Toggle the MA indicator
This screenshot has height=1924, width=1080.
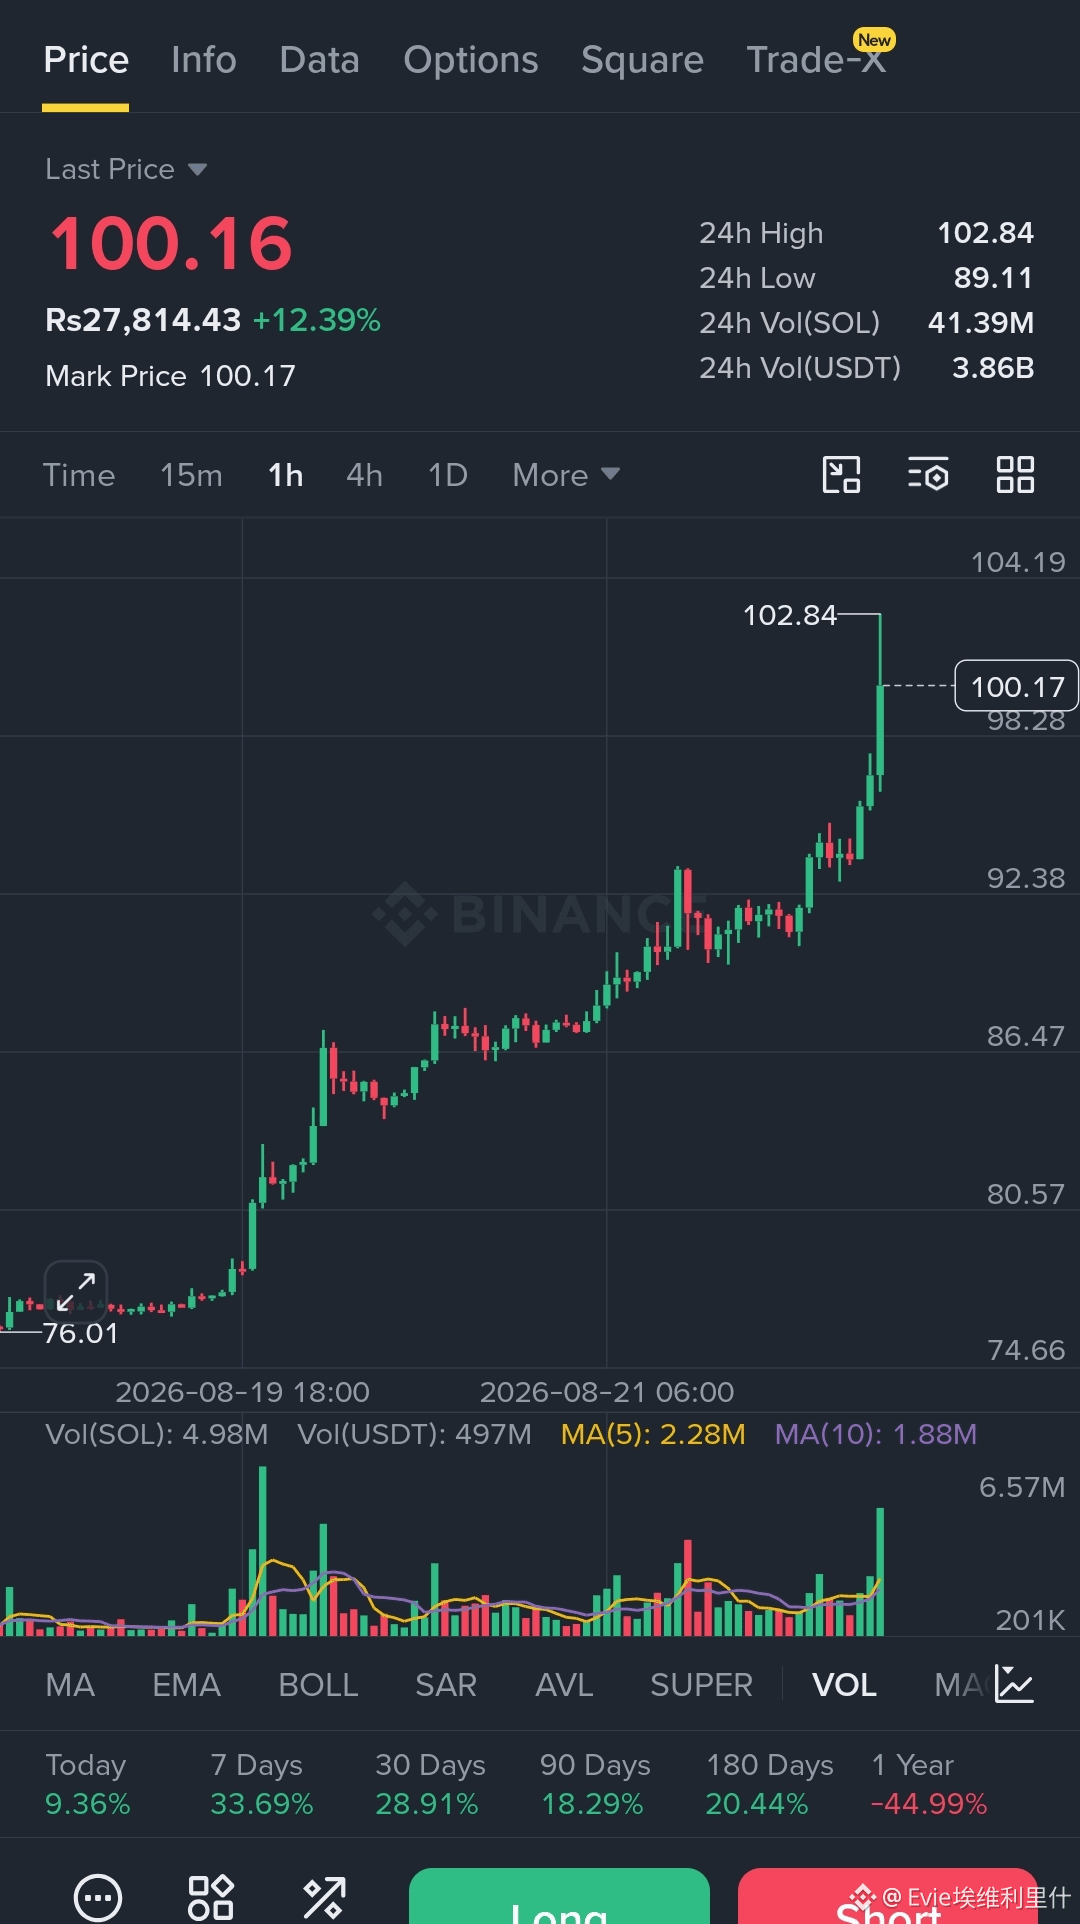click(70, 1685)
